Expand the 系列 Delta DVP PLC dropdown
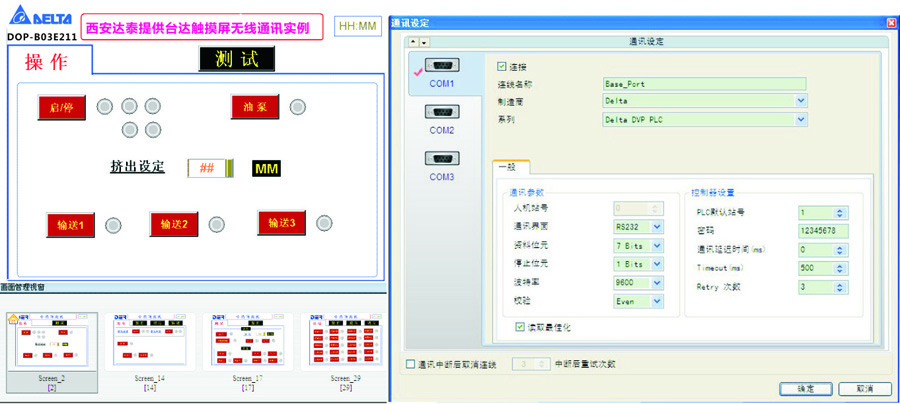Viewport: 900px width, 404px height. click(x=800, y=119)
